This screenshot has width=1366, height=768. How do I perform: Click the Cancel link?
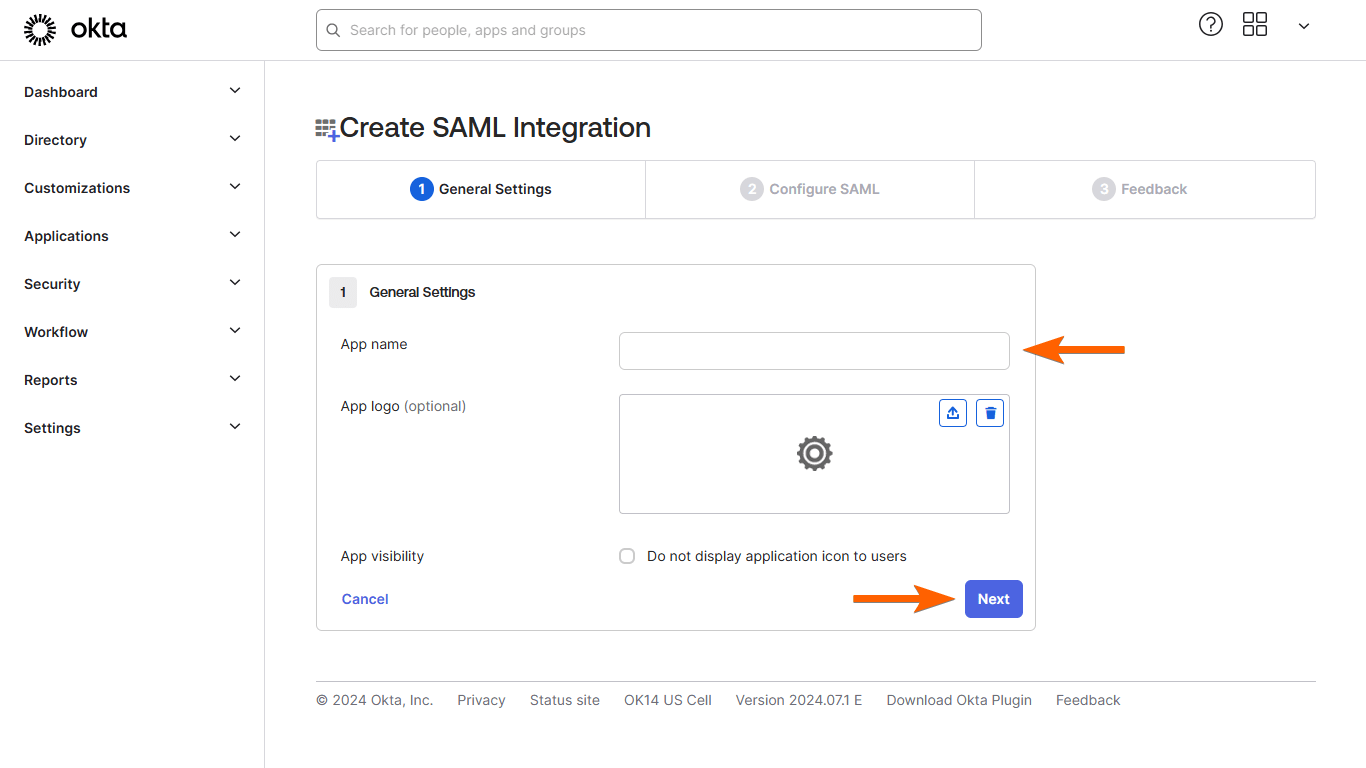[x=365, y=599]
